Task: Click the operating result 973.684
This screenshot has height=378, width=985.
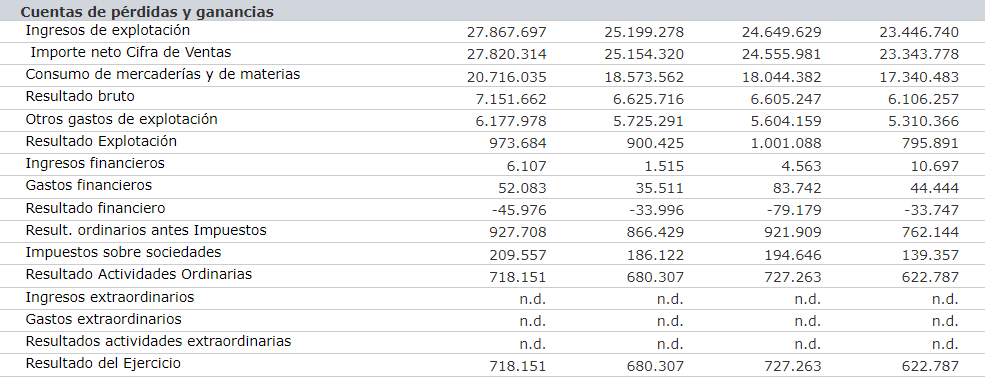Action: pos(518,143)
